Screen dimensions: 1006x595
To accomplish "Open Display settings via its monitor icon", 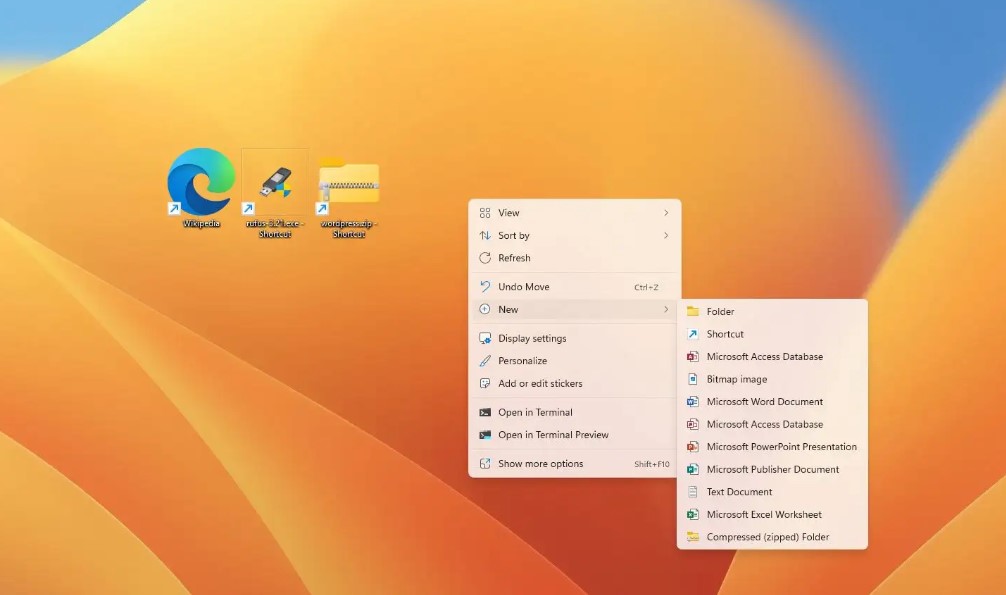I will pyautogui.click(x=485, y=338).
